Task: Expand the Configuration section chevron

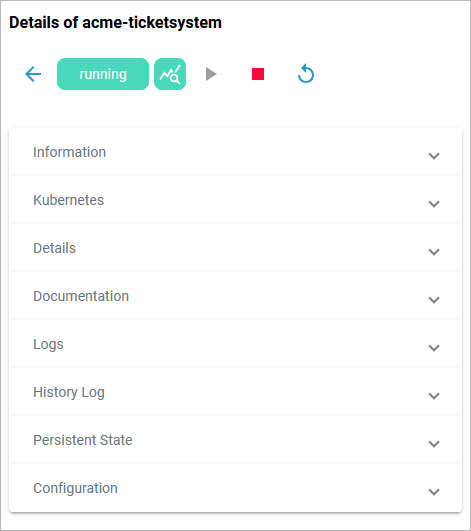Action: pos(434,492)
